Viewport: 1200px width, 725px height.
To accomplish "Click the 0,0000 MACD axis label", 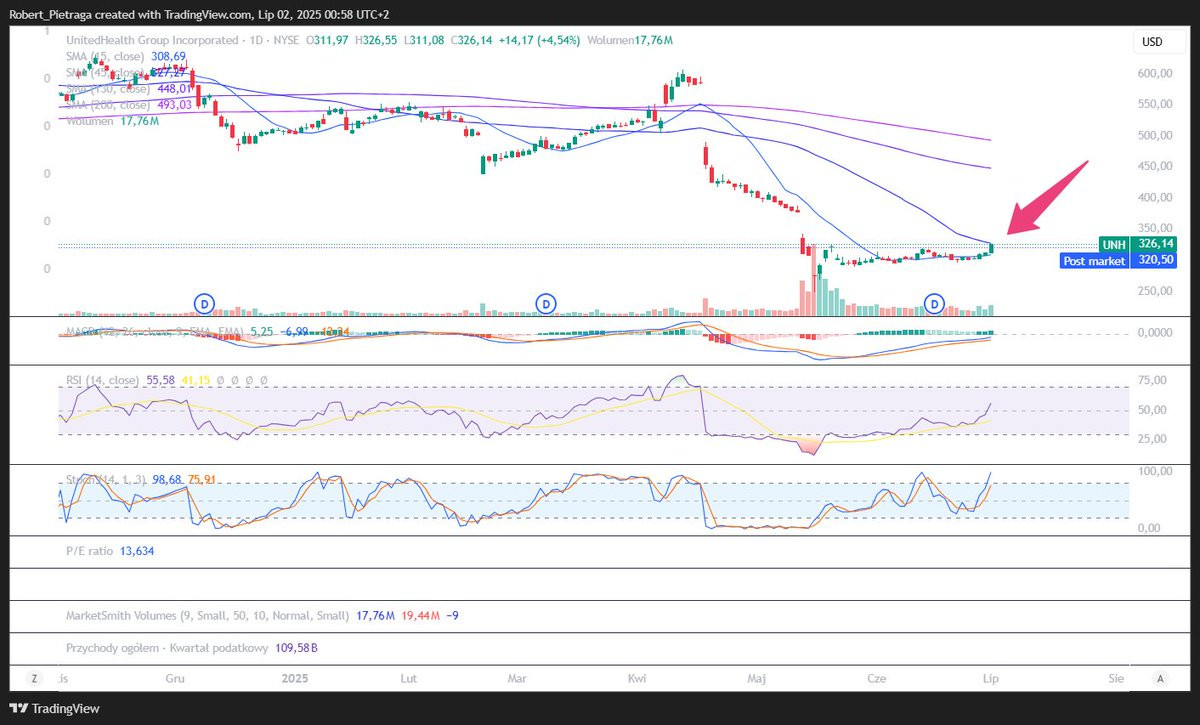I will click(1153, 333).
